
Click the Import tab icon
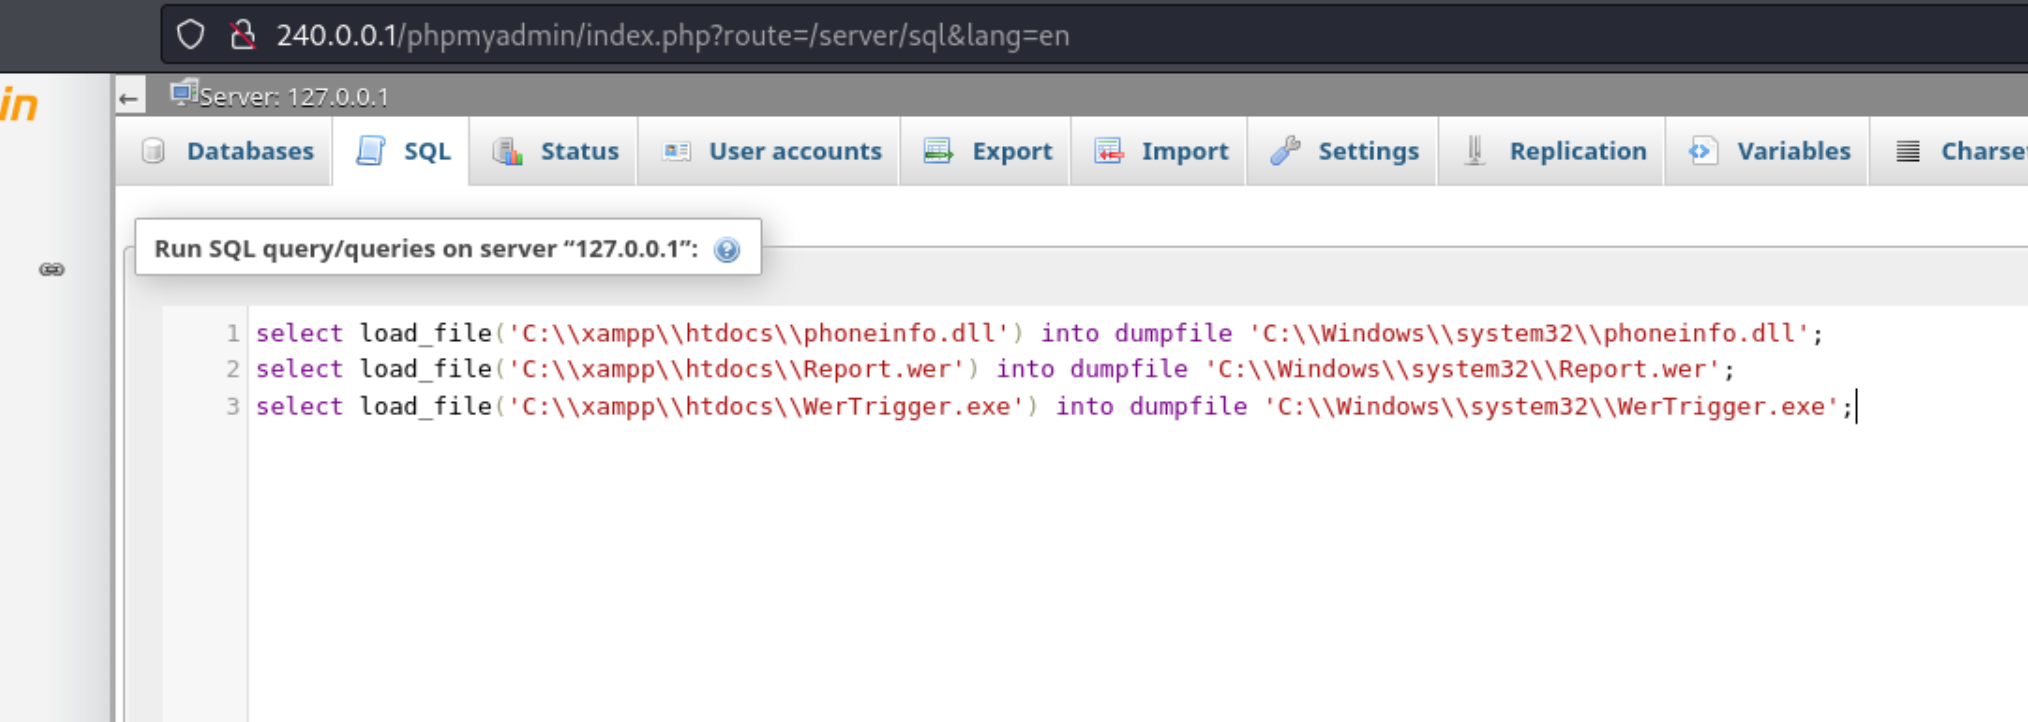[x=1109, y=151]
